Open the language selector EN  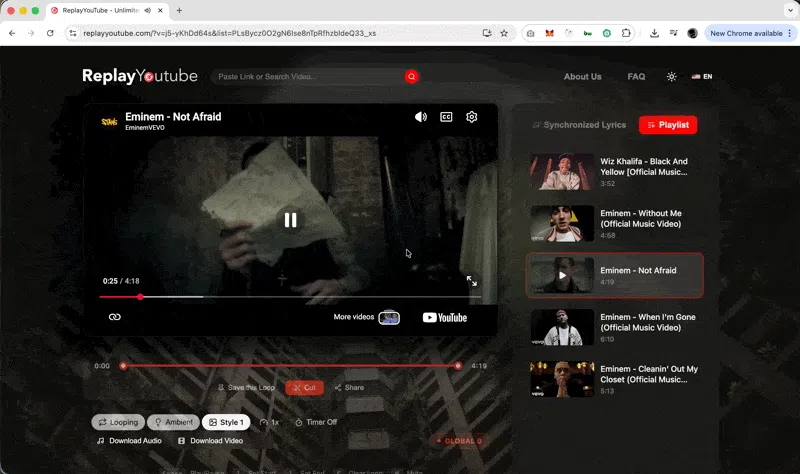click(702, 77)
